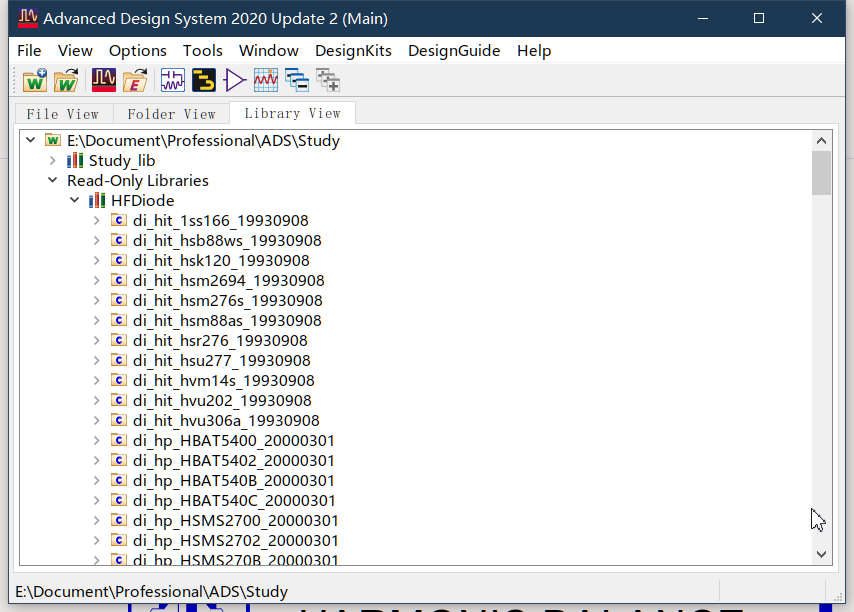Click the show all windows toolbar icon
Viewport: 854px width, 612px height.
328,81
